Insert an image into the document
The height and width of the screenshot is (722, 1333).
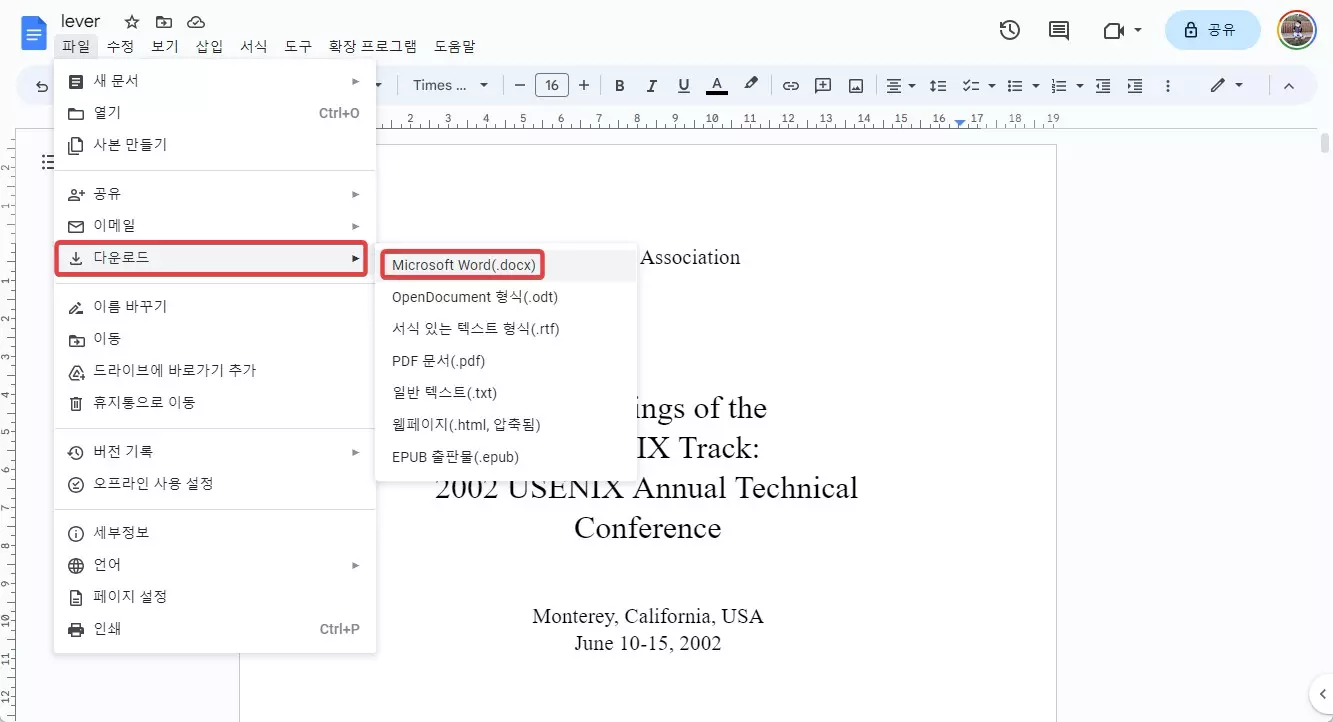855,85
